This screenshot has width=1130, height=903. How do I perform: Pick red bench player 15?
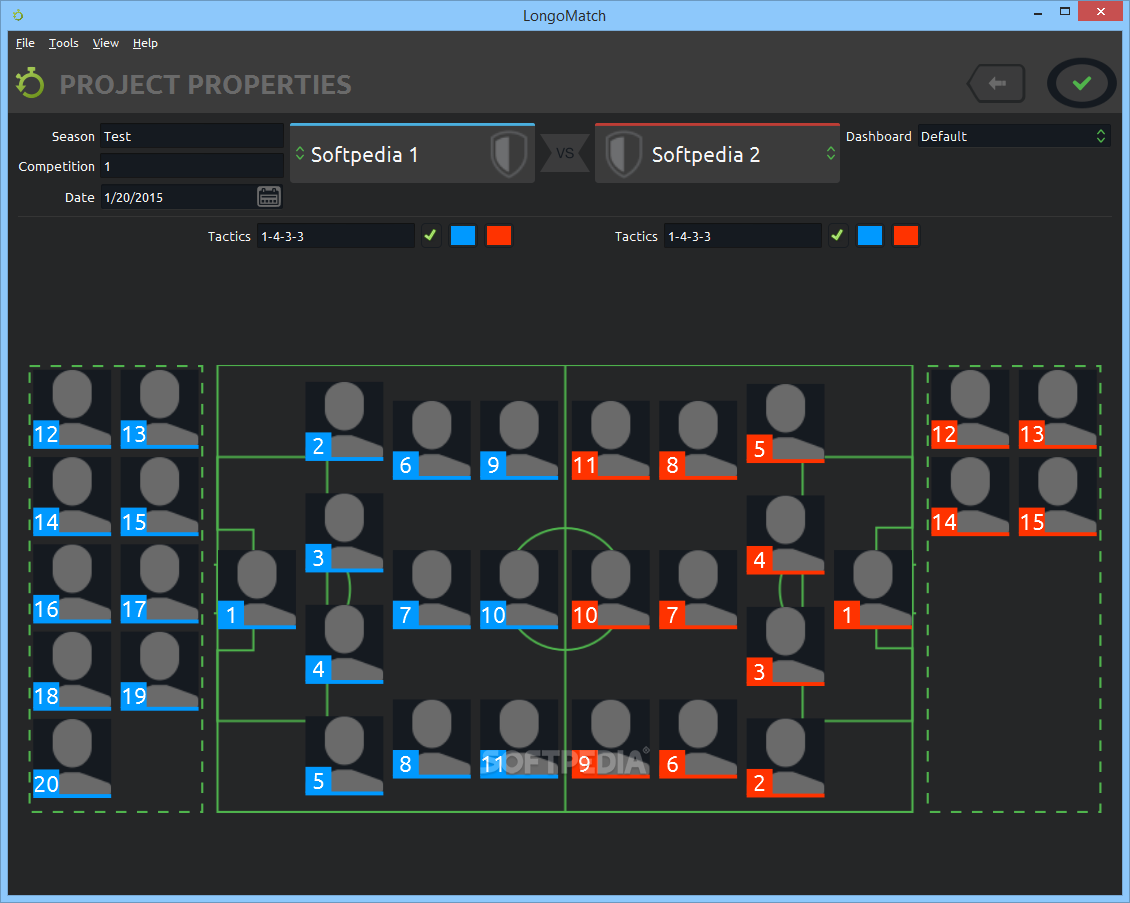coord(1057,497)
